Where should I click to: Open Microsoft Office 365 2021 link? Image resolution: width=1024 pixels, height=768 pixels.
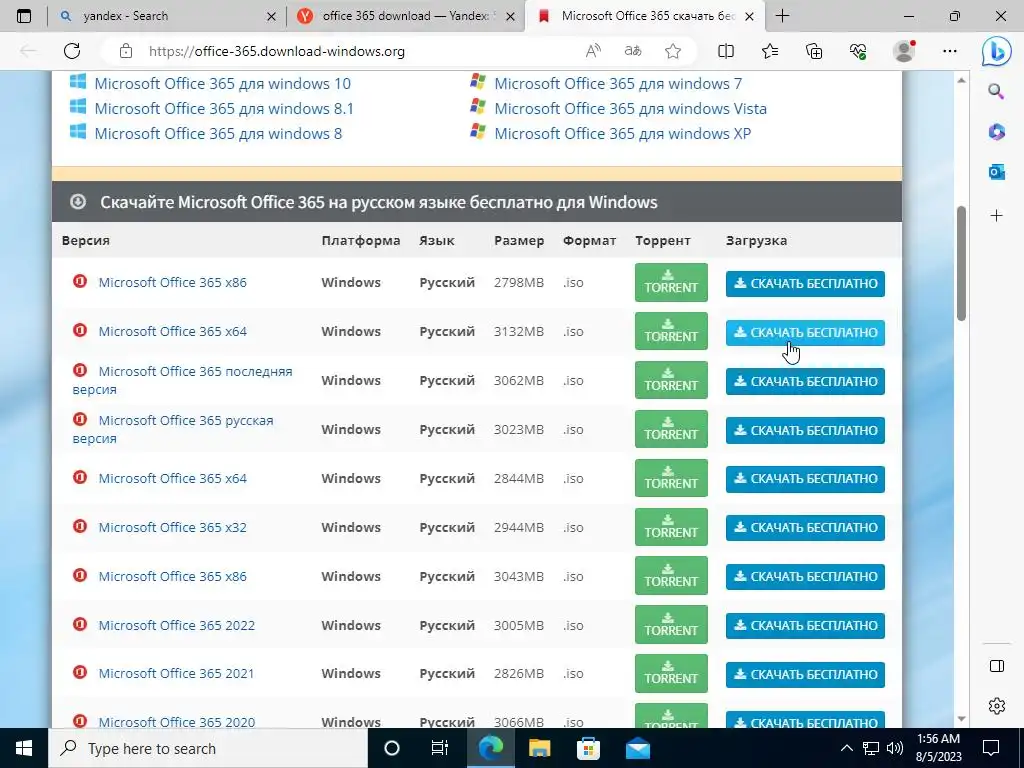click(176, 673)
